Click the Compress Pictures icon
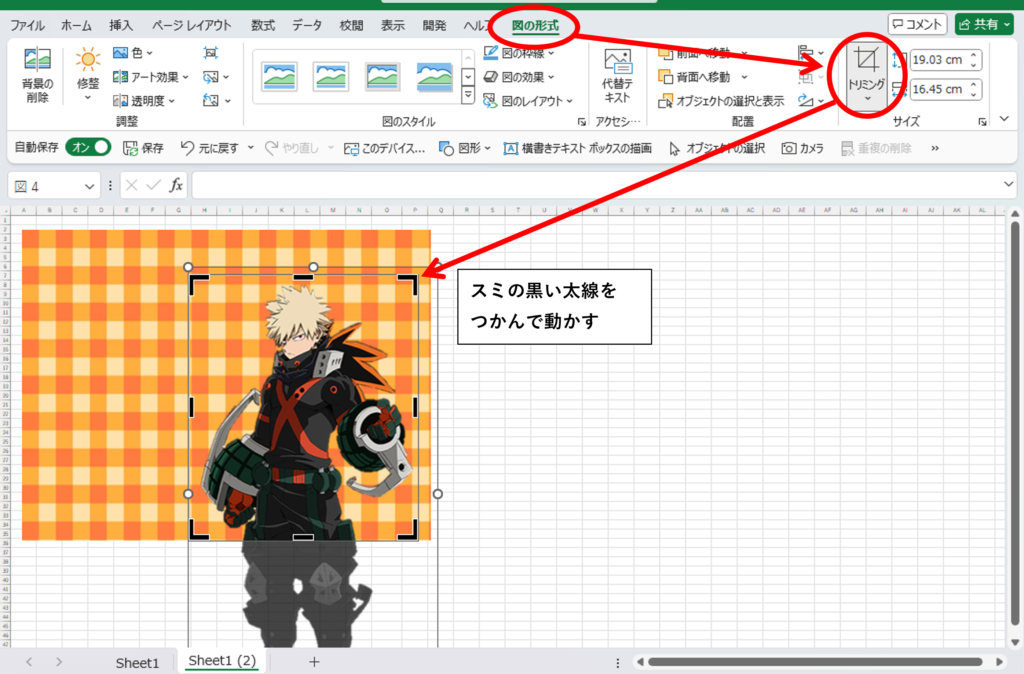The height and width of the screenshot is (674, 1024). click(x=210, y=53)
